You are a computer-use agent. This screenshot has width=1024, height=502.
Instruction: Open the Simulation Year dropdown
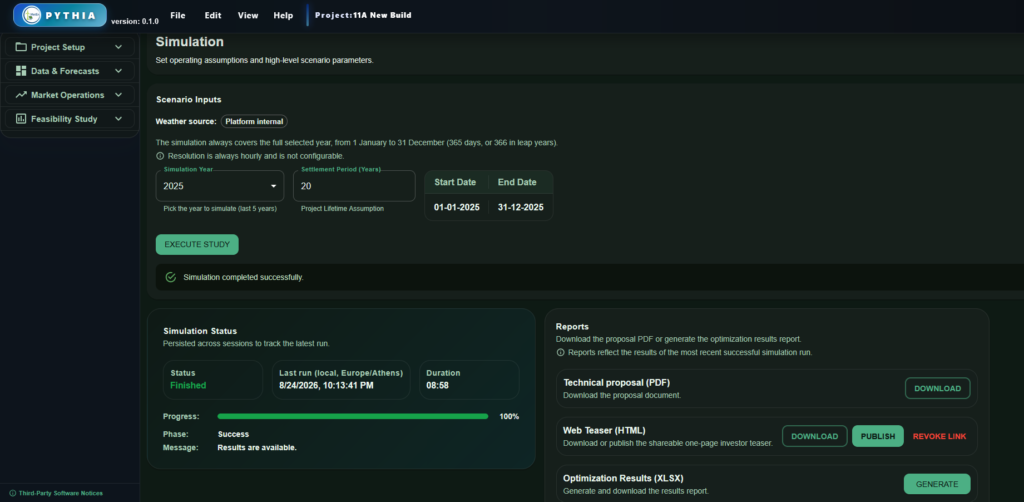(x=219, y=186)
